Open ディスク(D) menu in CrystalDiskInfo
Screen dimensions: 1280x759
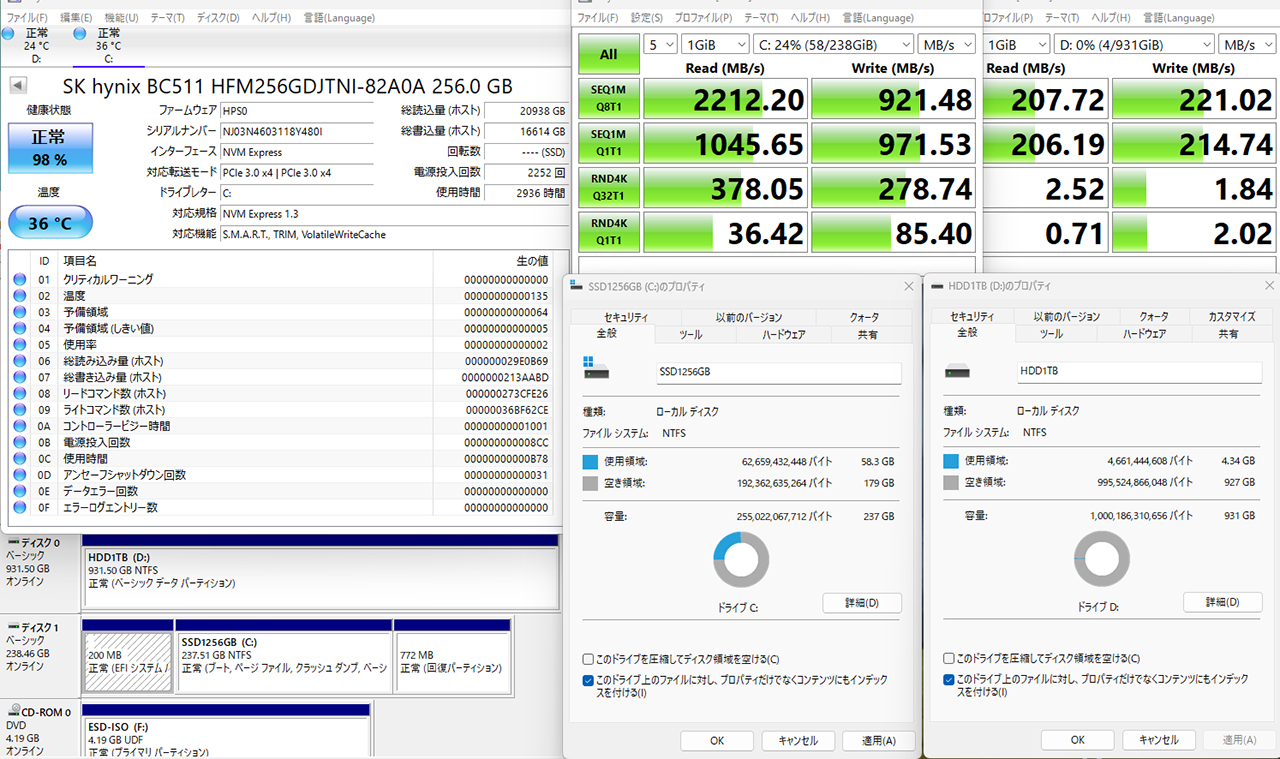coord(218,18)
